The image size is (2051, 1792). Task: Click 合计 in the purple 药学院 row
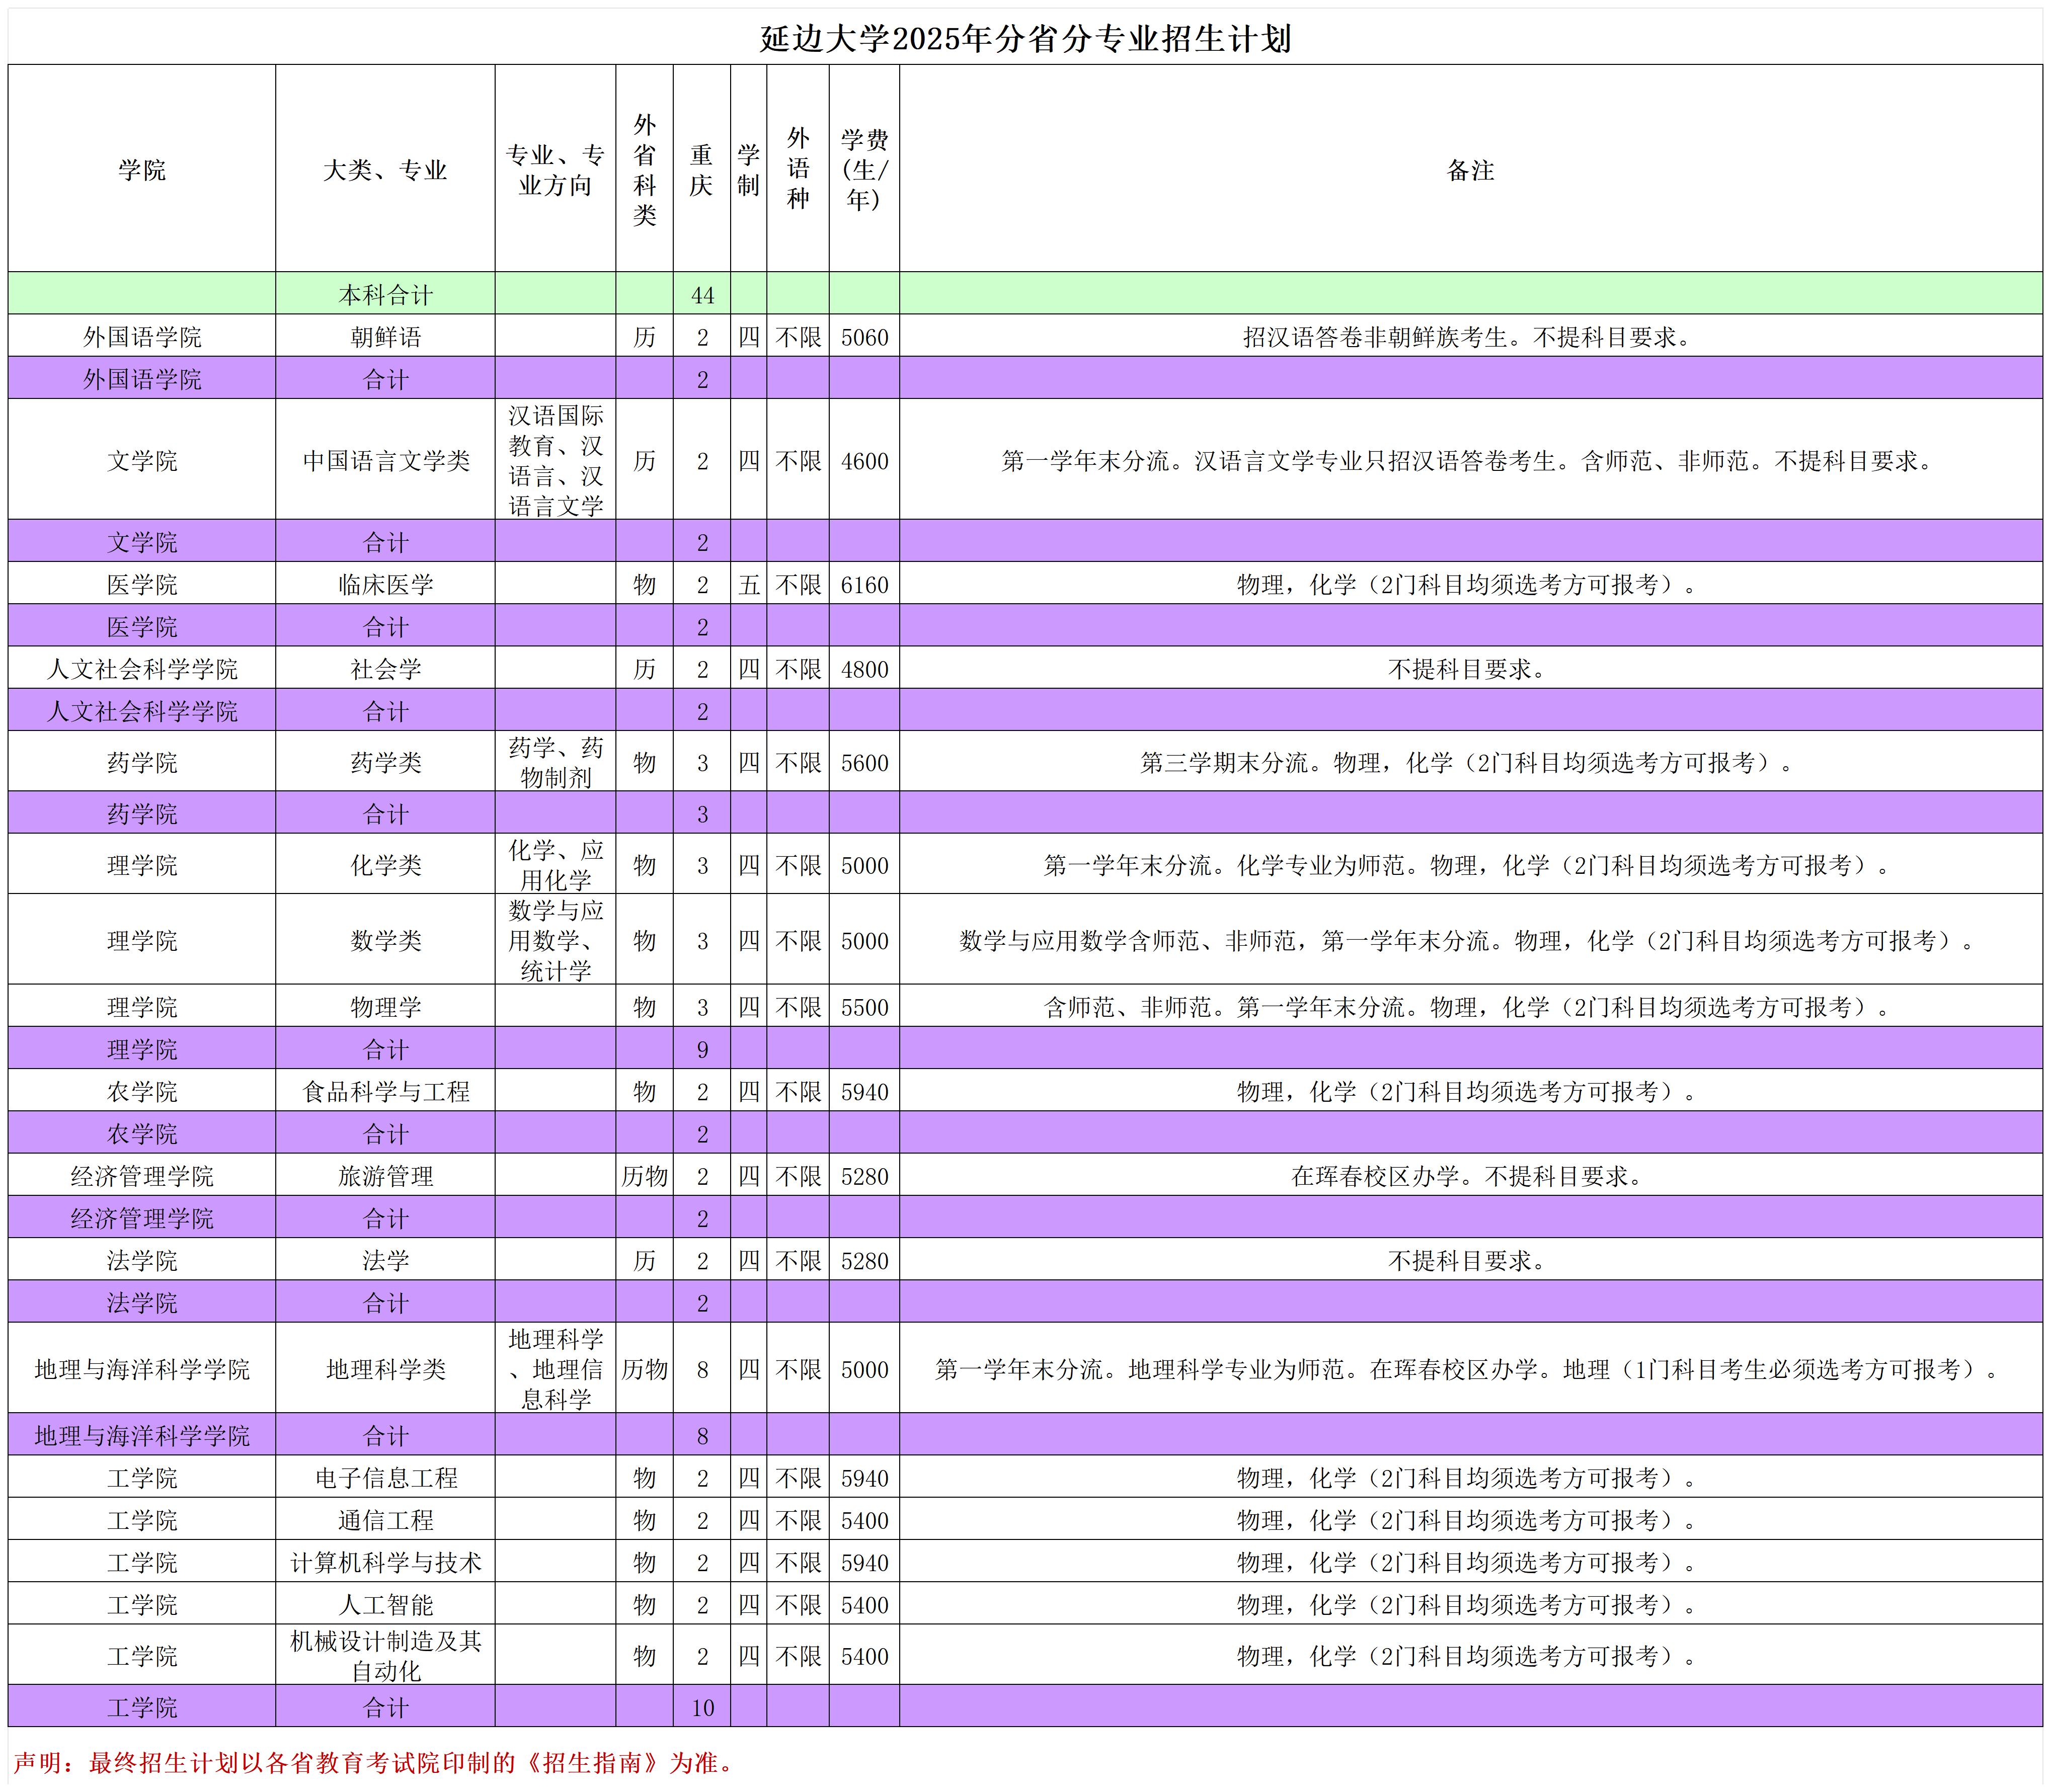click(385, 813)
